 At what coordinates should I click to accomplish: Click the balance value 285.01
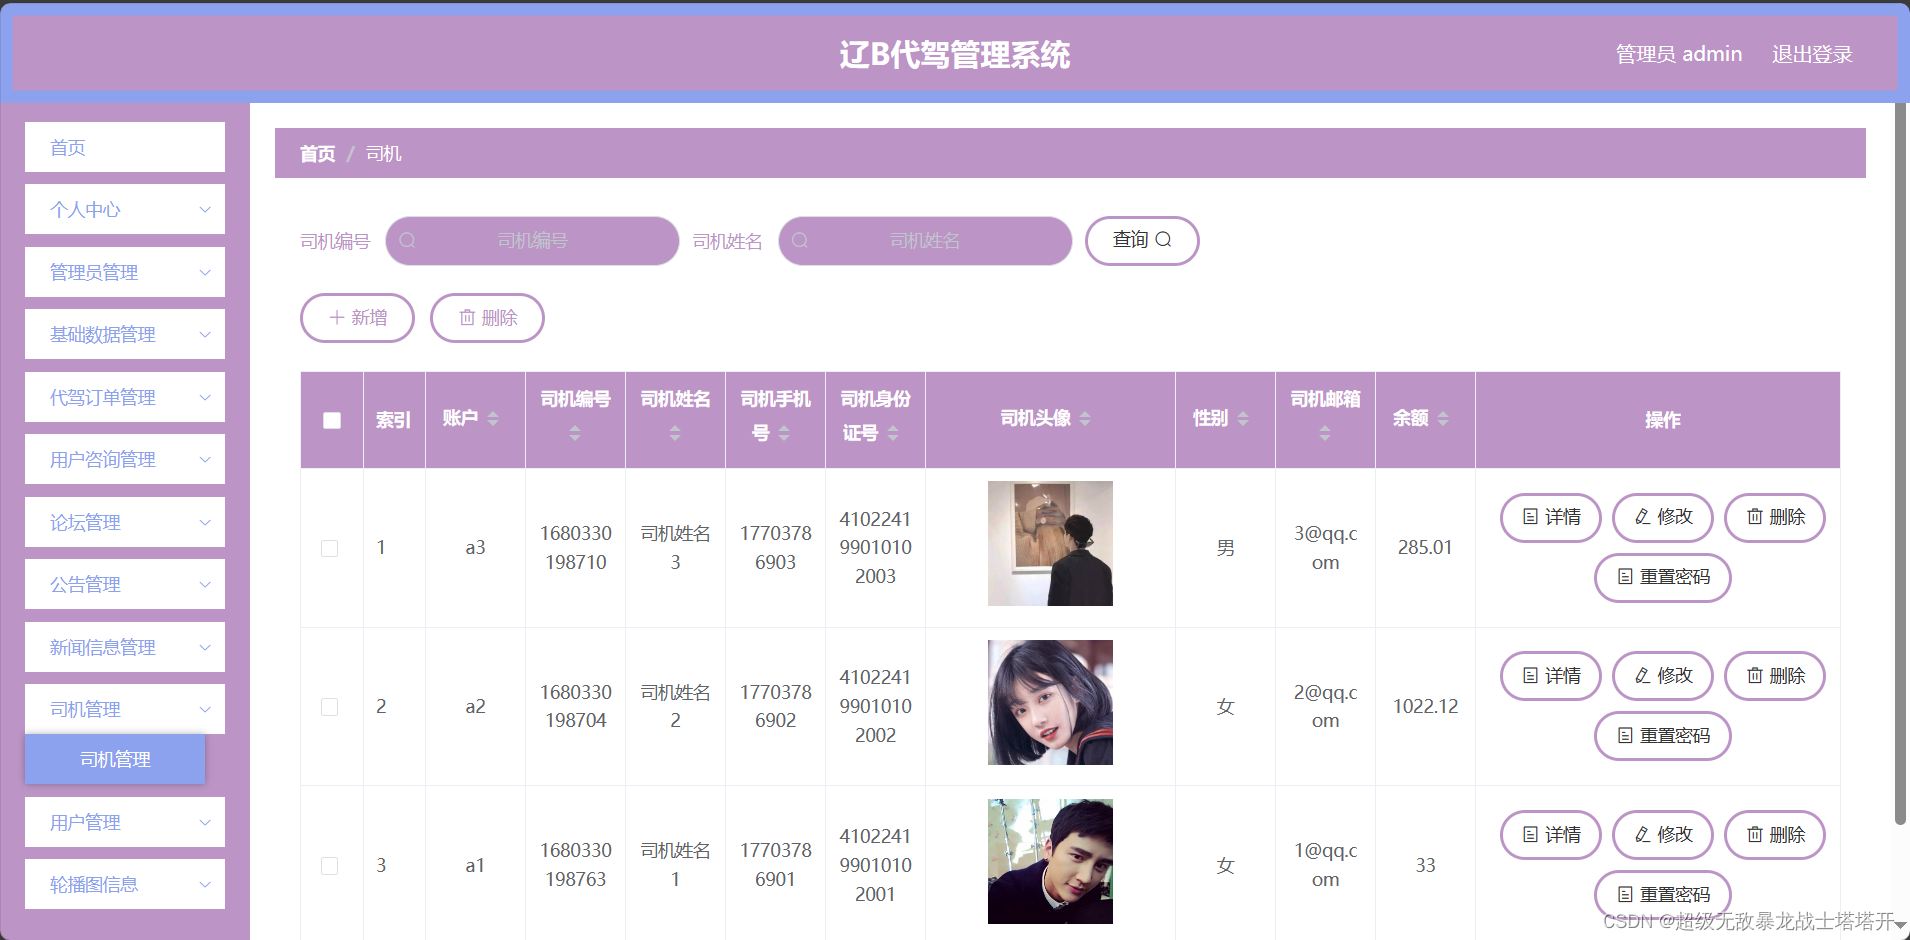[1425, 548]
